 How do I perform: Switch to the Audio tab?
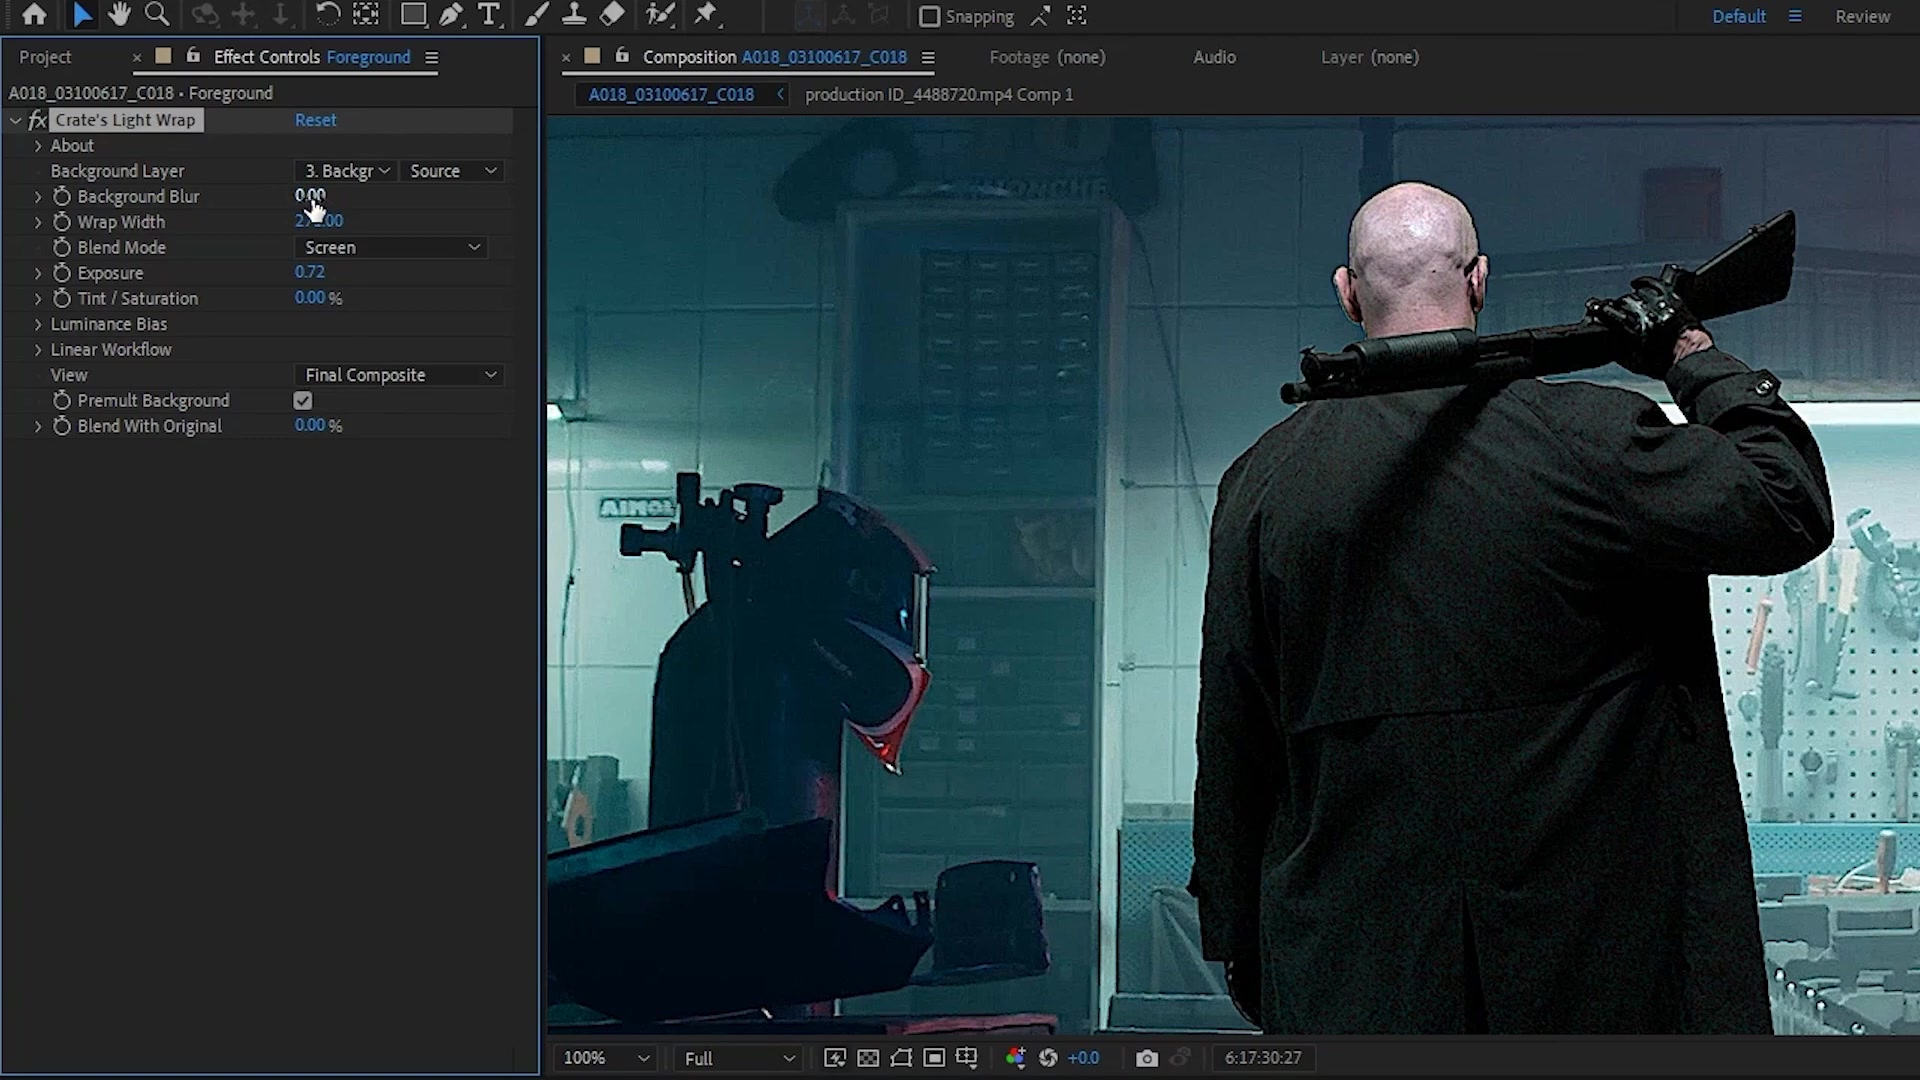pyautogui.click(x=1214, y=57)
